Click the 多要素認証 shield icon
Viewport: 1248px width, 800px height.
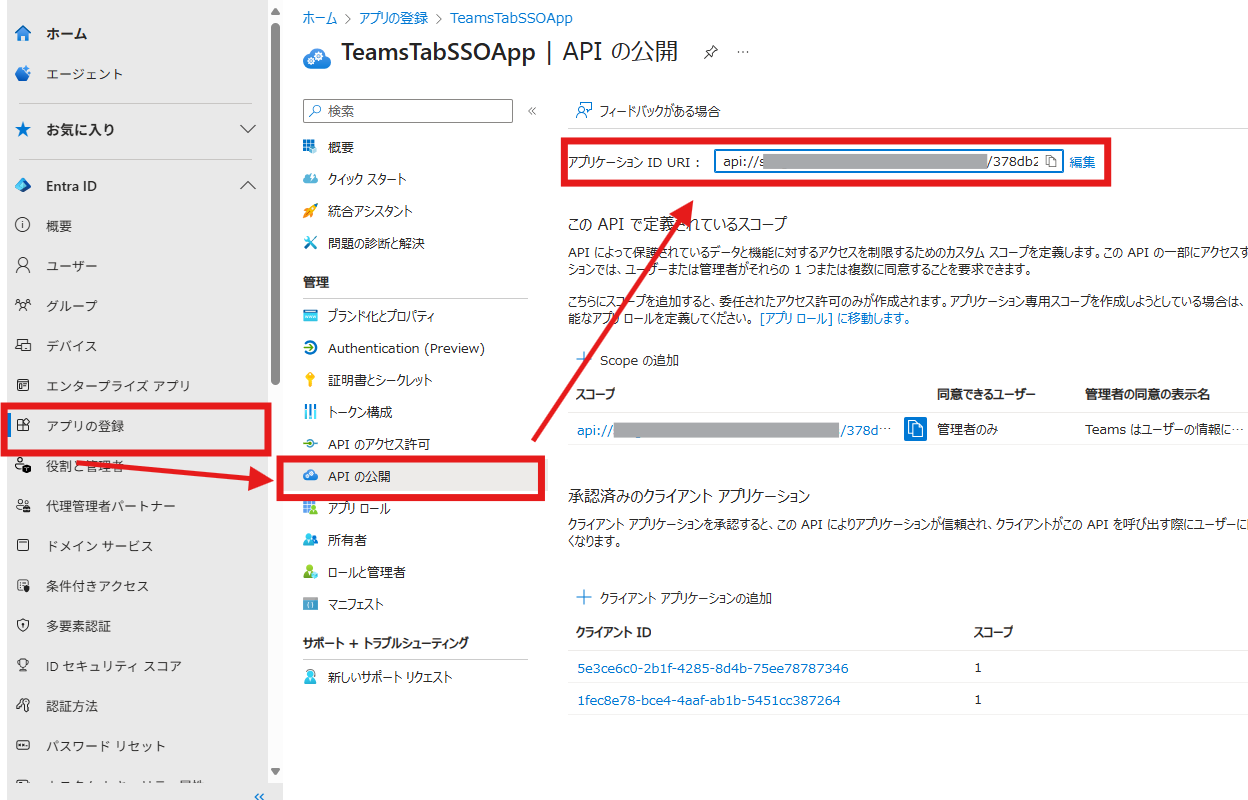23,626
